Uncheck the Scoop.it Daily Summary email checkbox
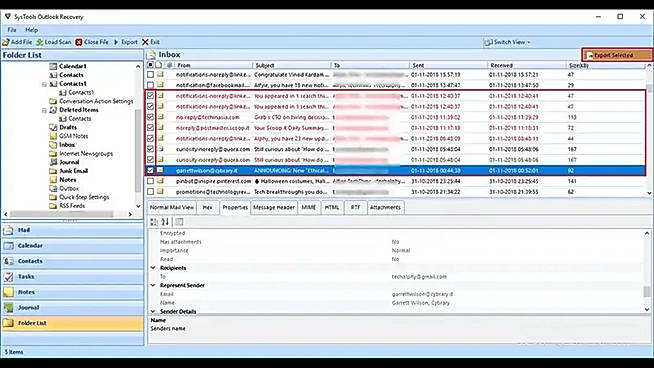 click(x=150, y=128)
